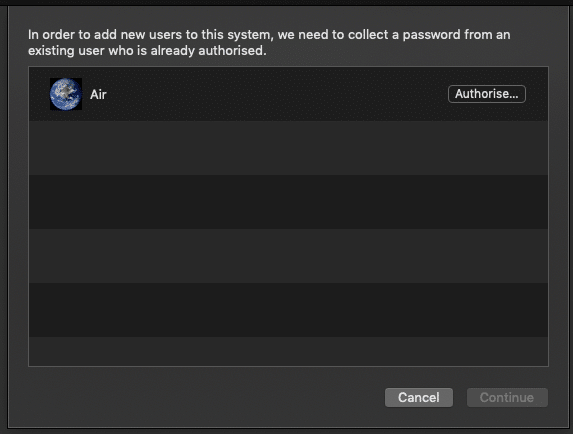Select the Earth globe user picture

pyautogui.click(x=66, y=94)
